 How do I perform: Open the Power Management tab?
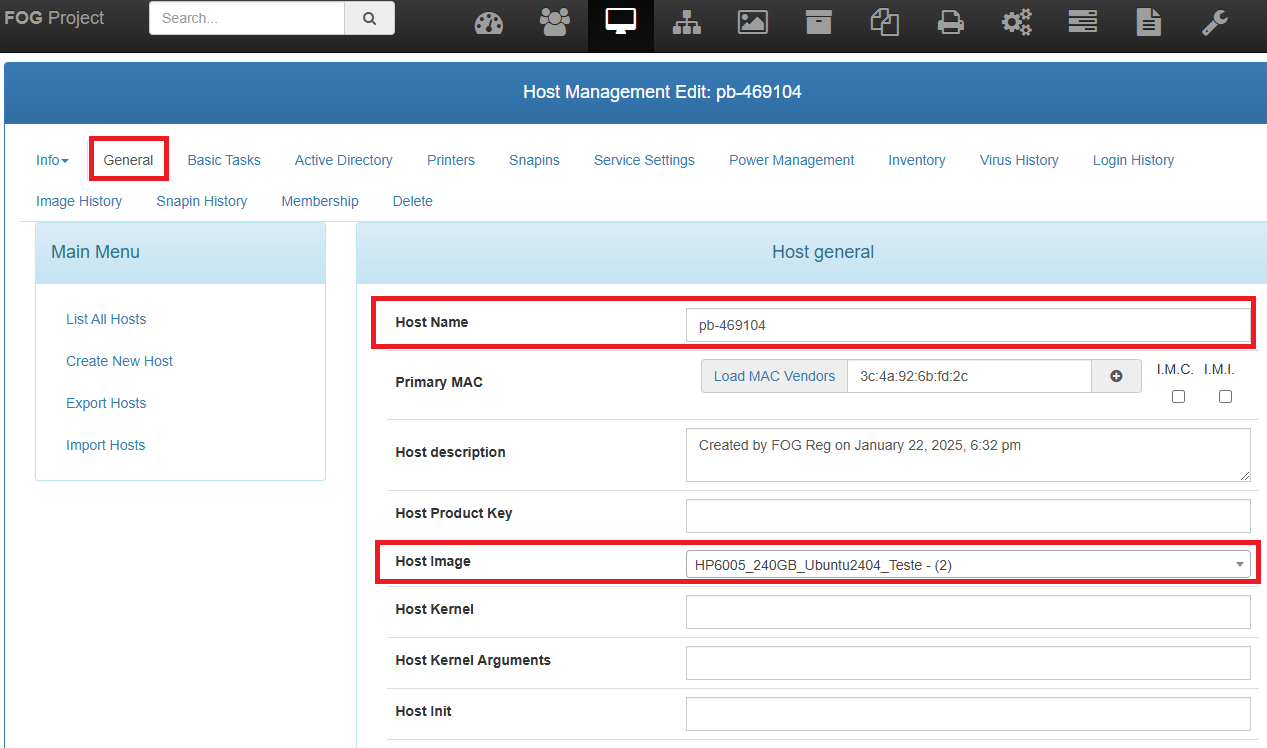click(x=791, y=160)
